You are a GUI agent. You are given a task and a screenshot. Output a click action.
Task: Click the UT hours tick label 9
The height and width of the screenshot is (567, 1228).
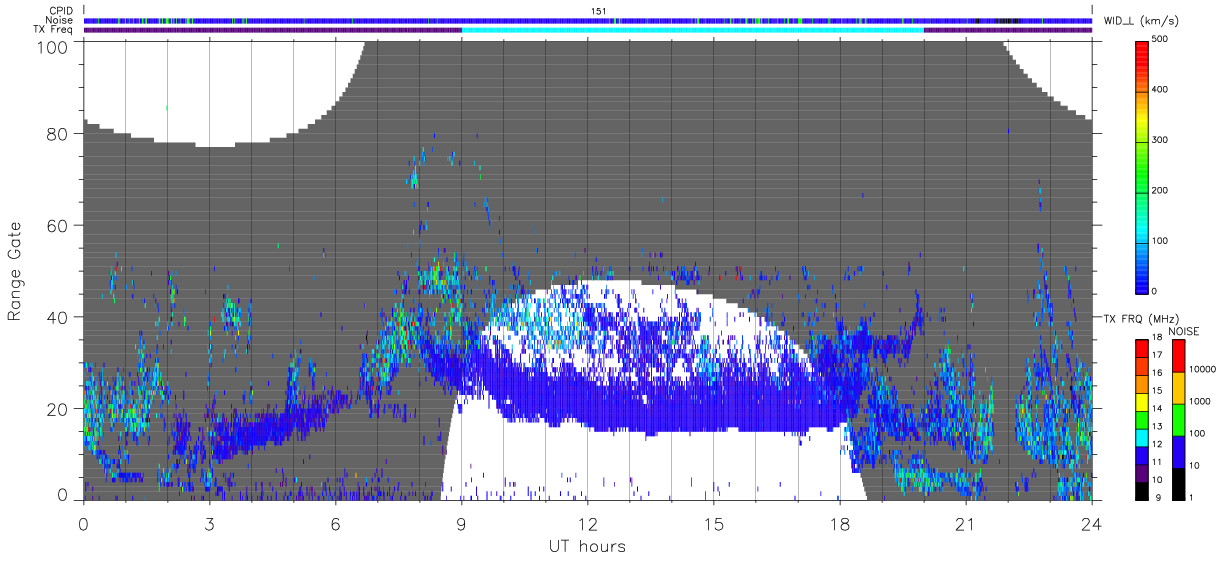(x=461, y=523)
